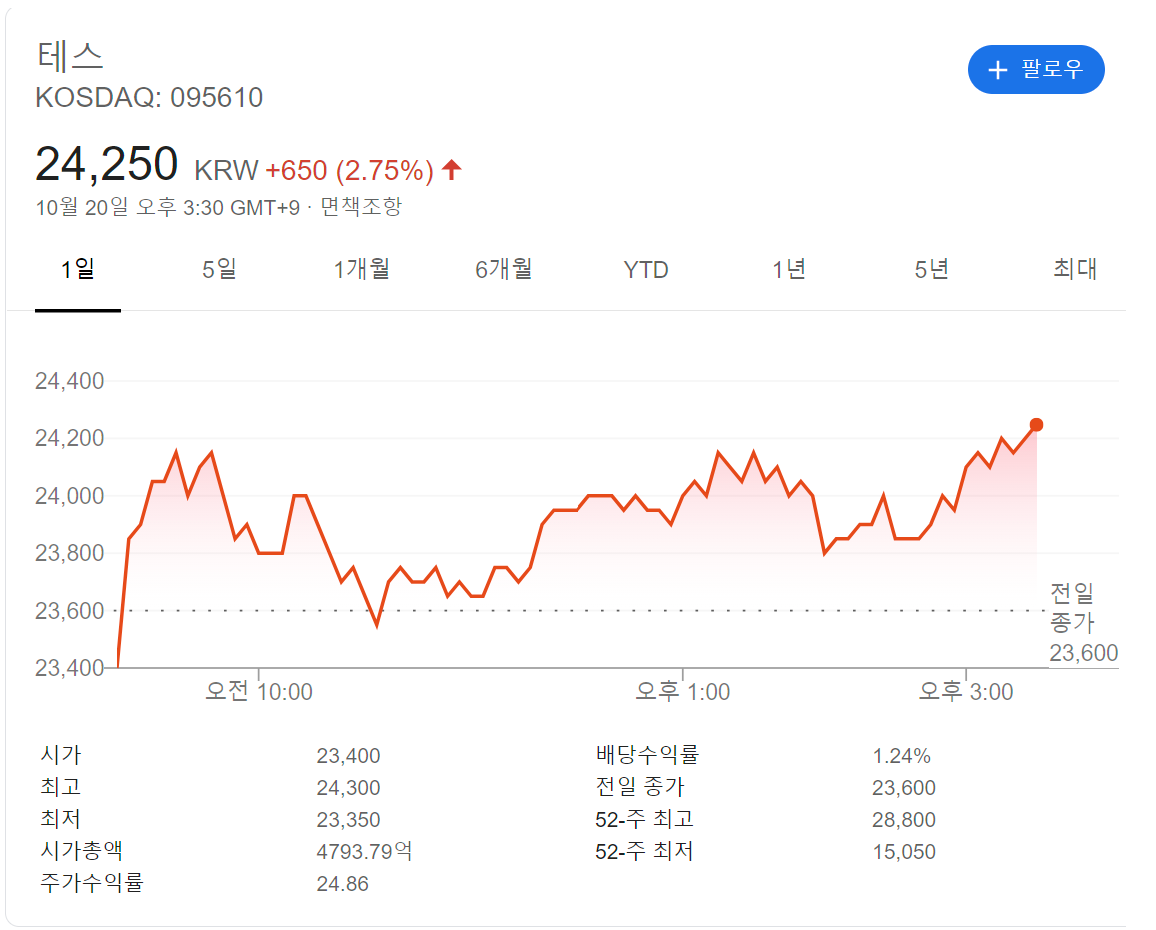Show the 최대 time range
The width and height of the screenshot is (1156, 930).
(1075, 269)
